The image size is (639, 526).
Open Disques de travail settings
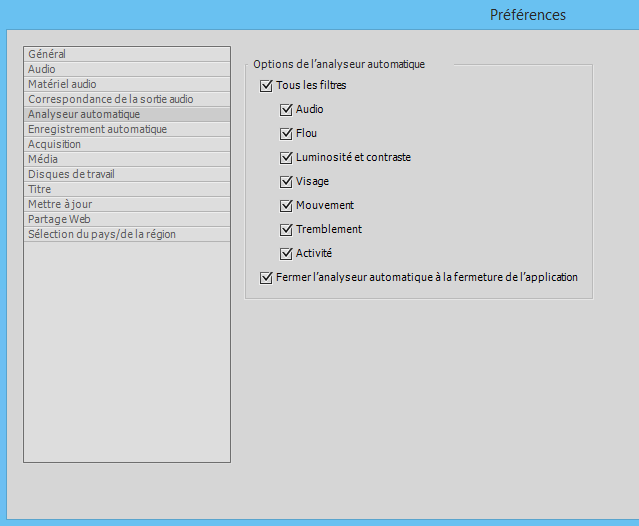coord(71,174)
